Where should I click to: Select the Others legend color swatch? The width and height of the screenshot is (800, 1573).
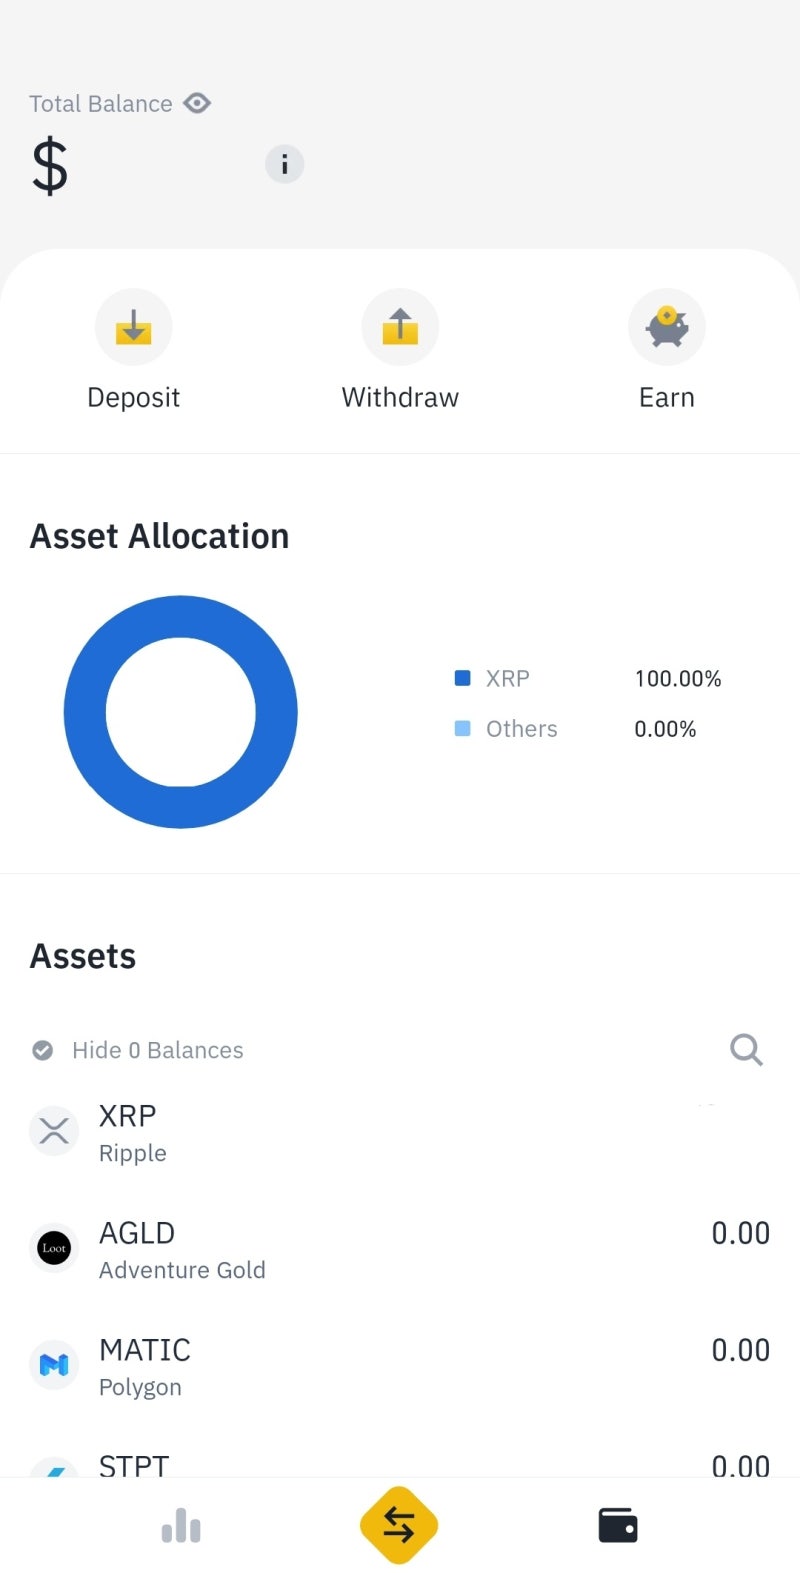click(x=462, y=729)
